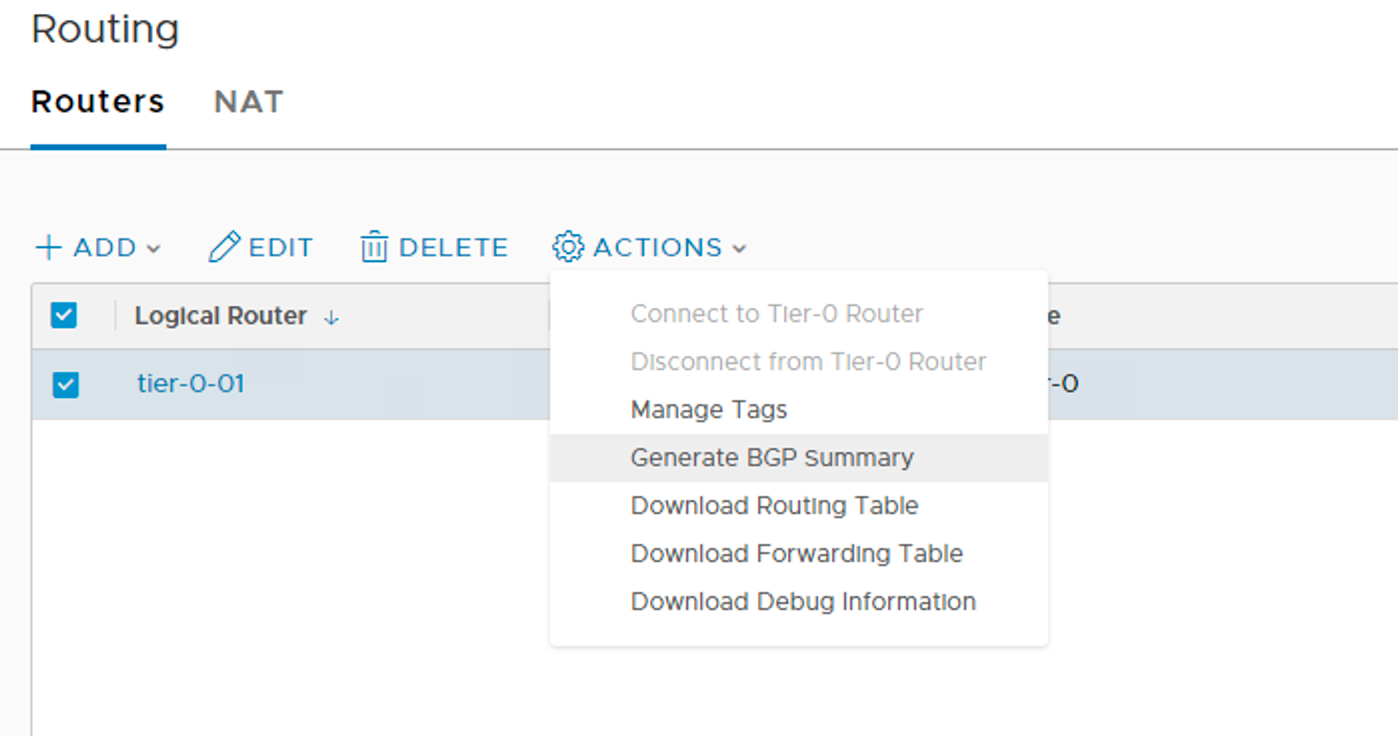The height and width of the screenshot is (736, 1398).
Task: Collapse the ACTIONS dropdown chevron
Action: 739,249
